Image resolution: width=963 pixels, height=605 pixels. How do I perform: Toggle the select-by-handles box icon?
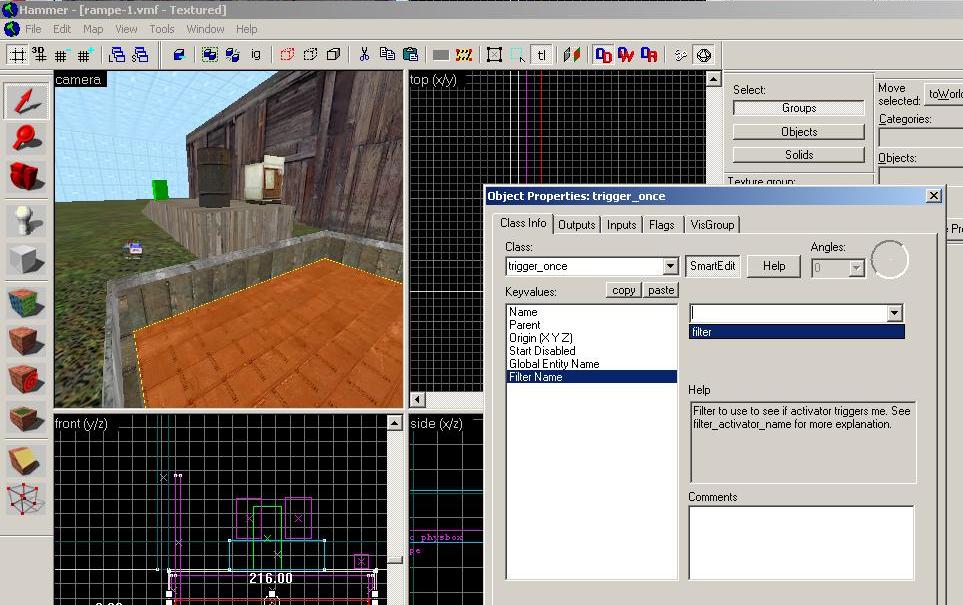494,55
